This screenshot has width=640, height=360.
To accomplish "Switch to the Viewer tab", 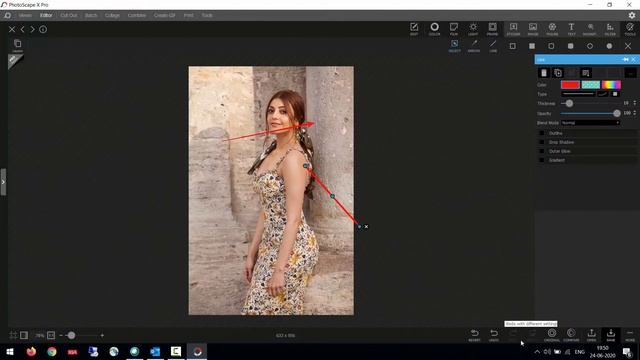I will point(25,15).
